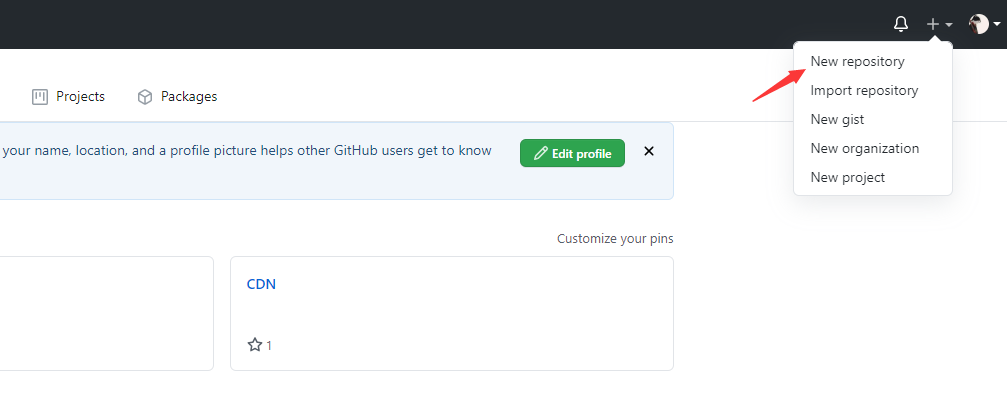Open Customize your pins
Viewport: 1007px width, 414px height.
pyautogui.click(x=615, y=239)
